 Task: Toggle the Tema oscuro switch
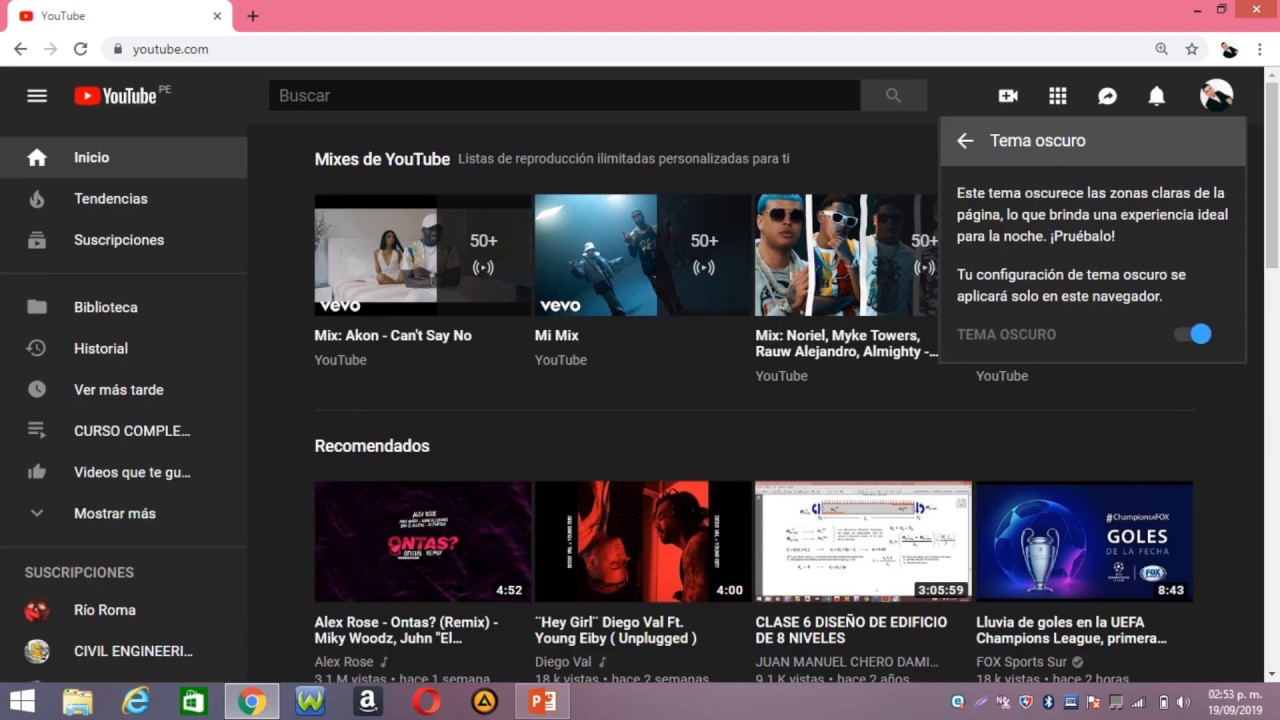point(1192,334)
